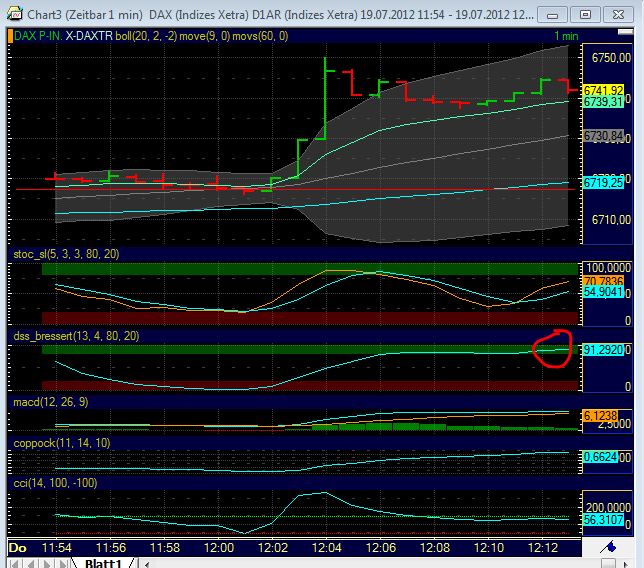Click the orange 6,1238 macd value
644x568 pixels.
pyautogui.click(x=600, y=416)
